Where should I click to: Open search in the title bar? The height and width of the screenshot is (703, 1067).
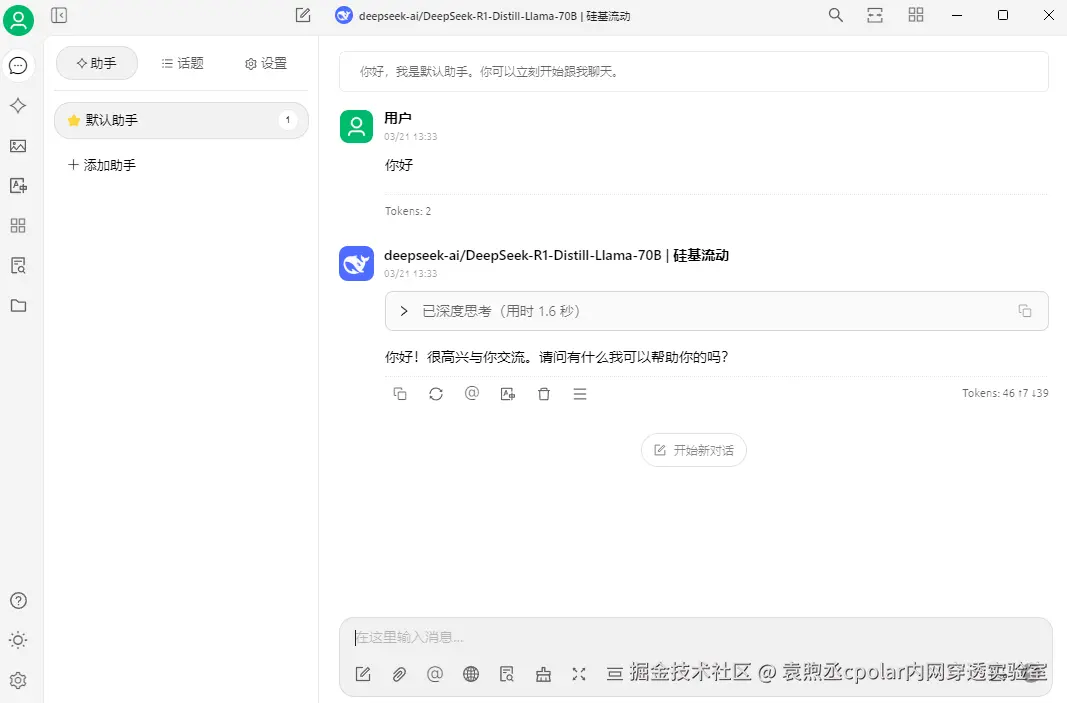(x=836, y=15)
